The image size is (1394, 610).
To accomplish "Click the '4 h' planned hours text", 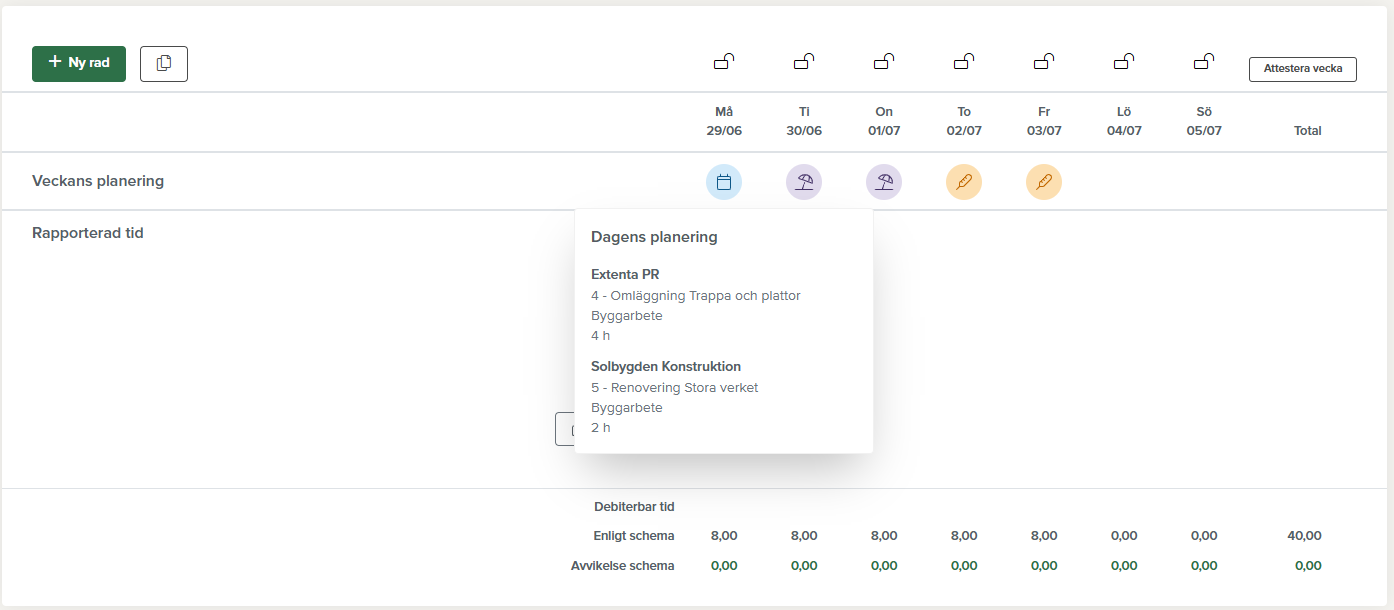I will [600, 335].
